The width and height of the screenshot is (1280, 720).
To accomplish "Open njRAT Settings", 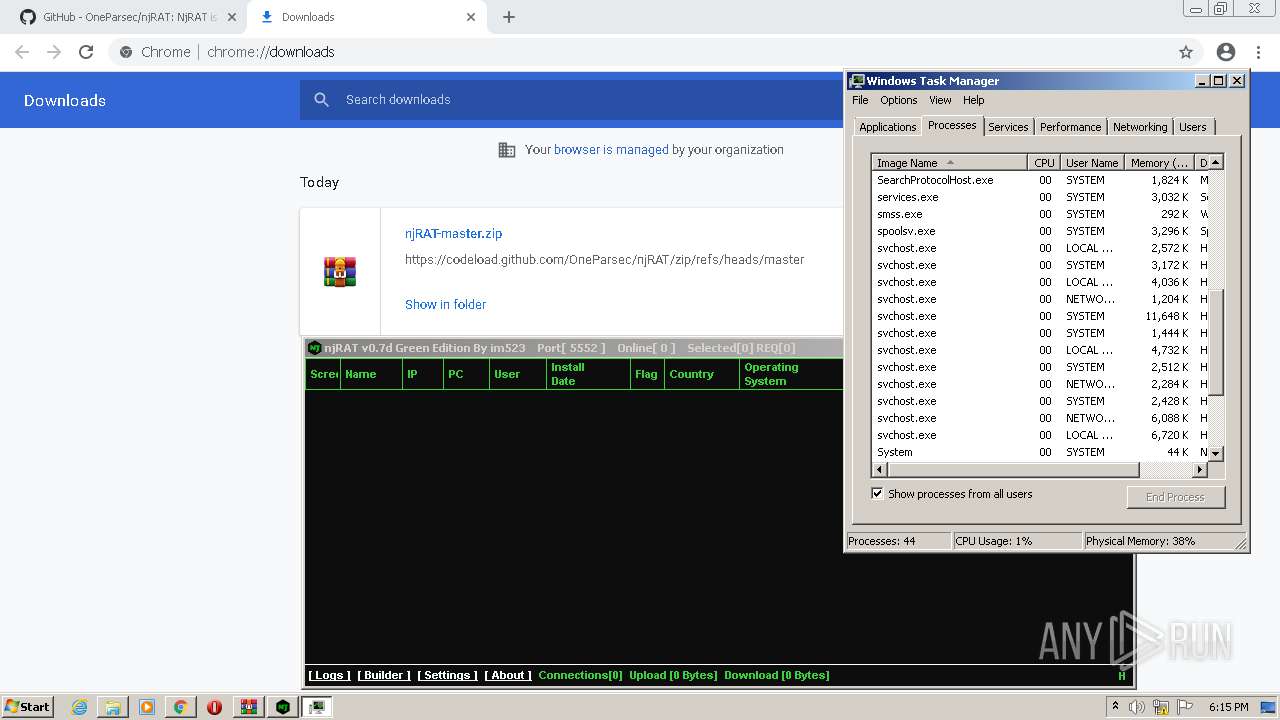I will pyautogui.click(x=447, y=675).
